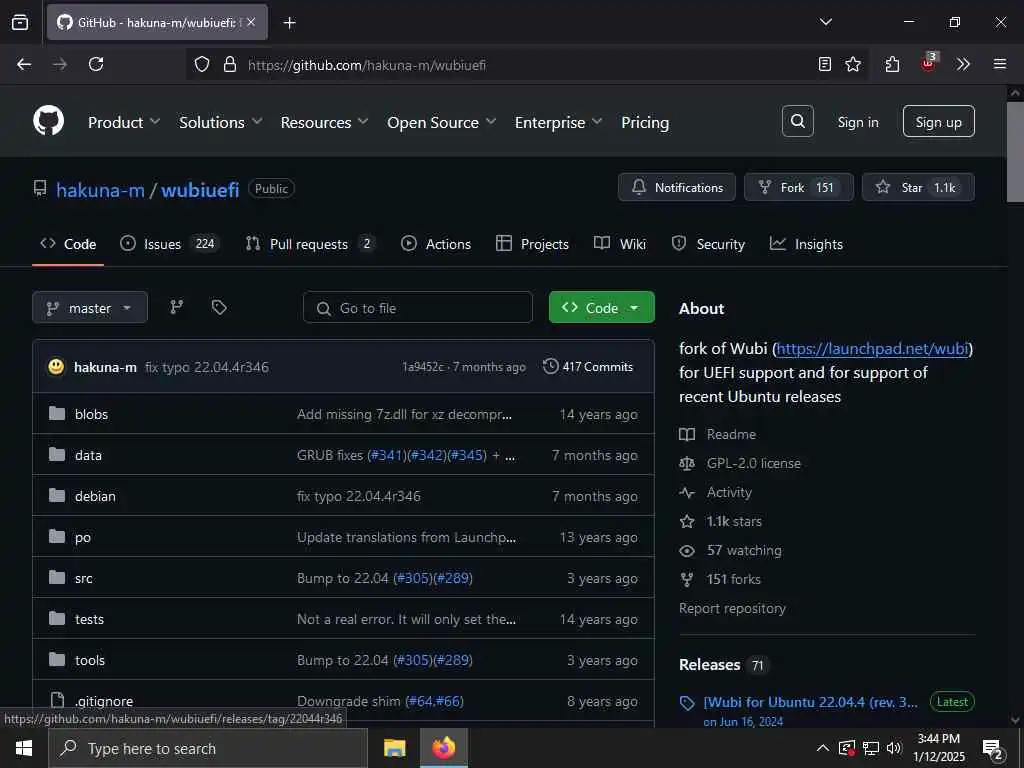Bookmark this page with the star icon

point(853,64)
